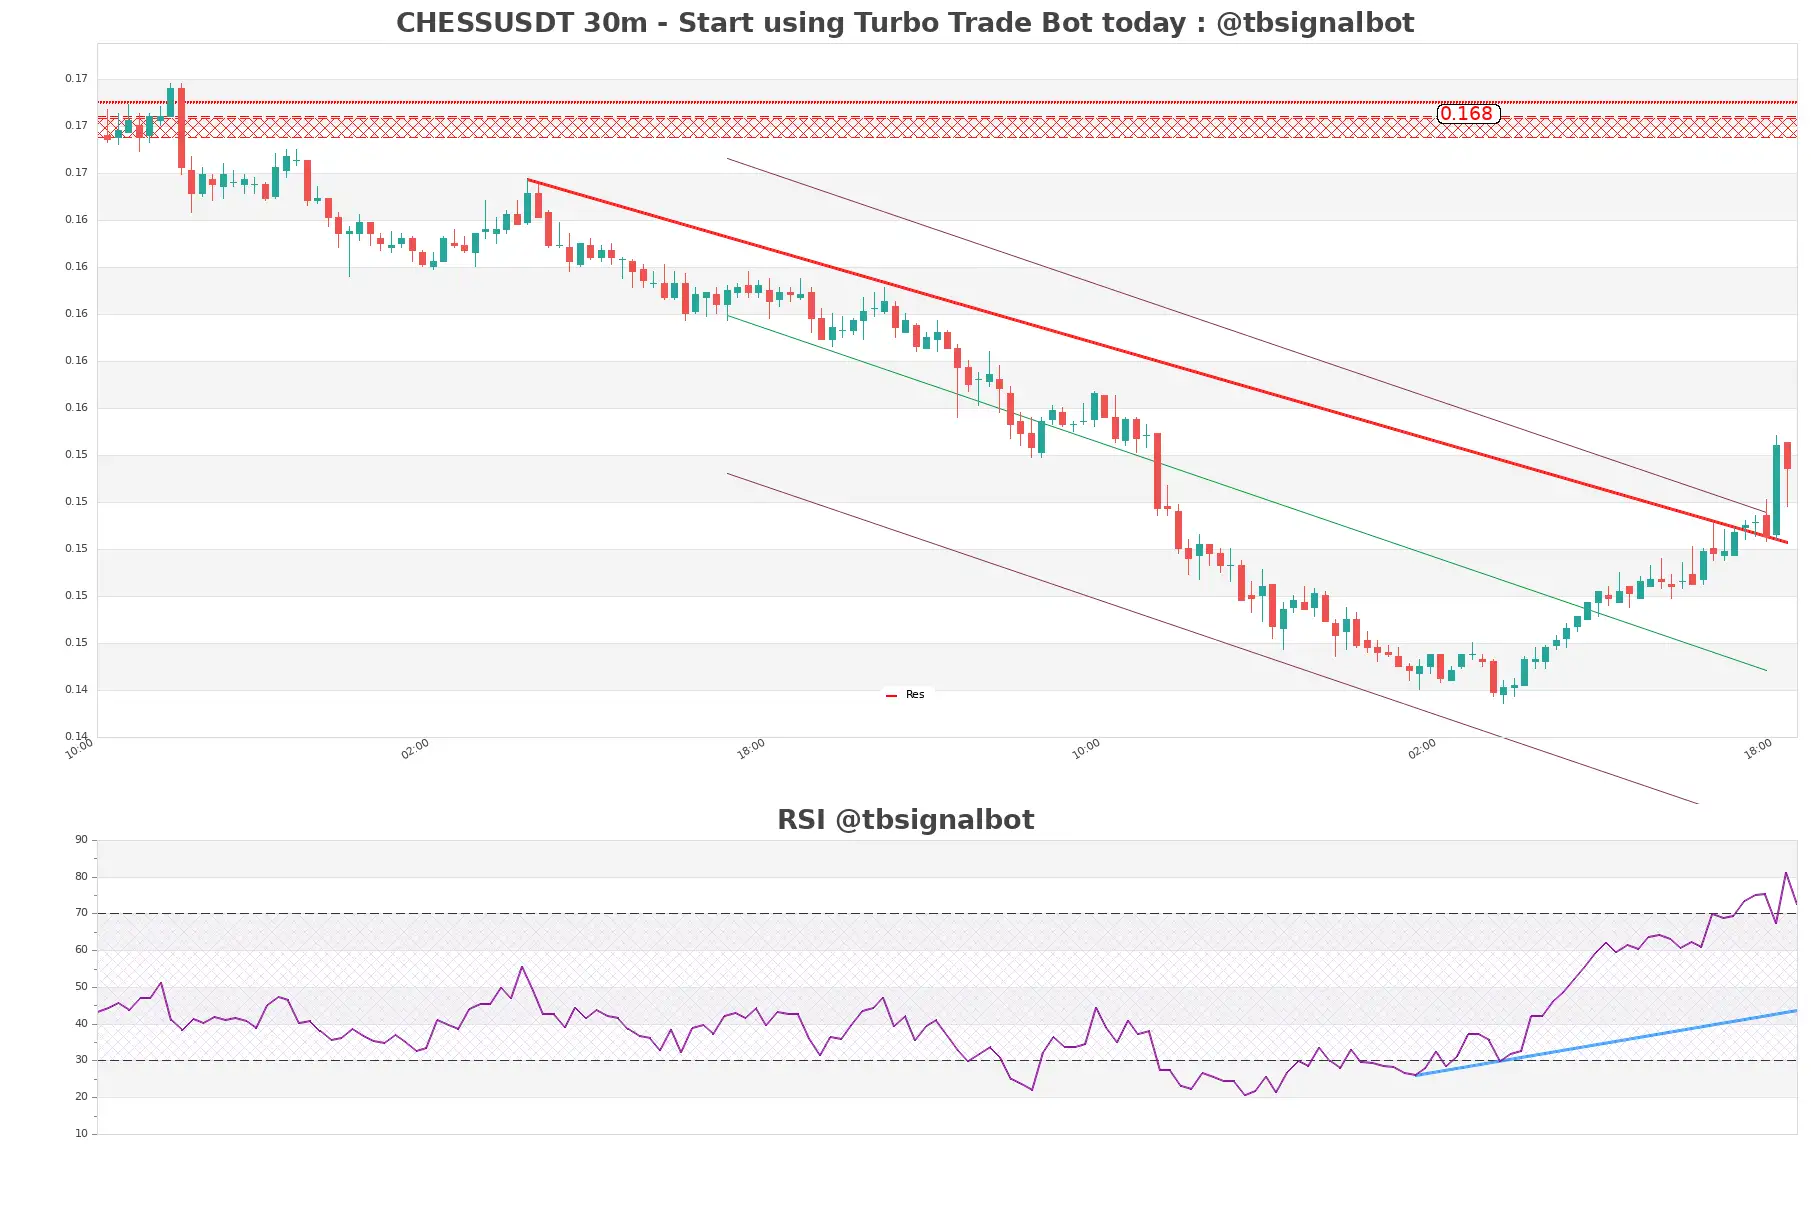
Task: Click the 10 value on RSI axis
Action: pos(81,1133)
